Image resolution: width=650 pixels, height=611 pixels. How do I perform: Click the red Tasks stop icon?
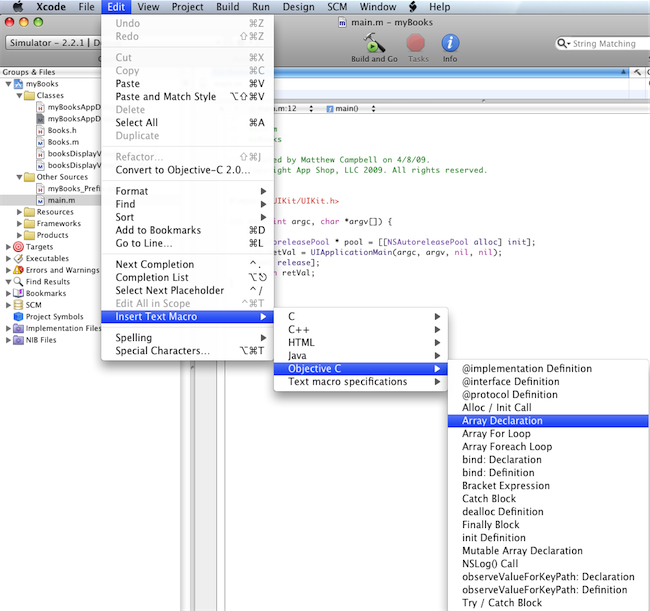415,43
